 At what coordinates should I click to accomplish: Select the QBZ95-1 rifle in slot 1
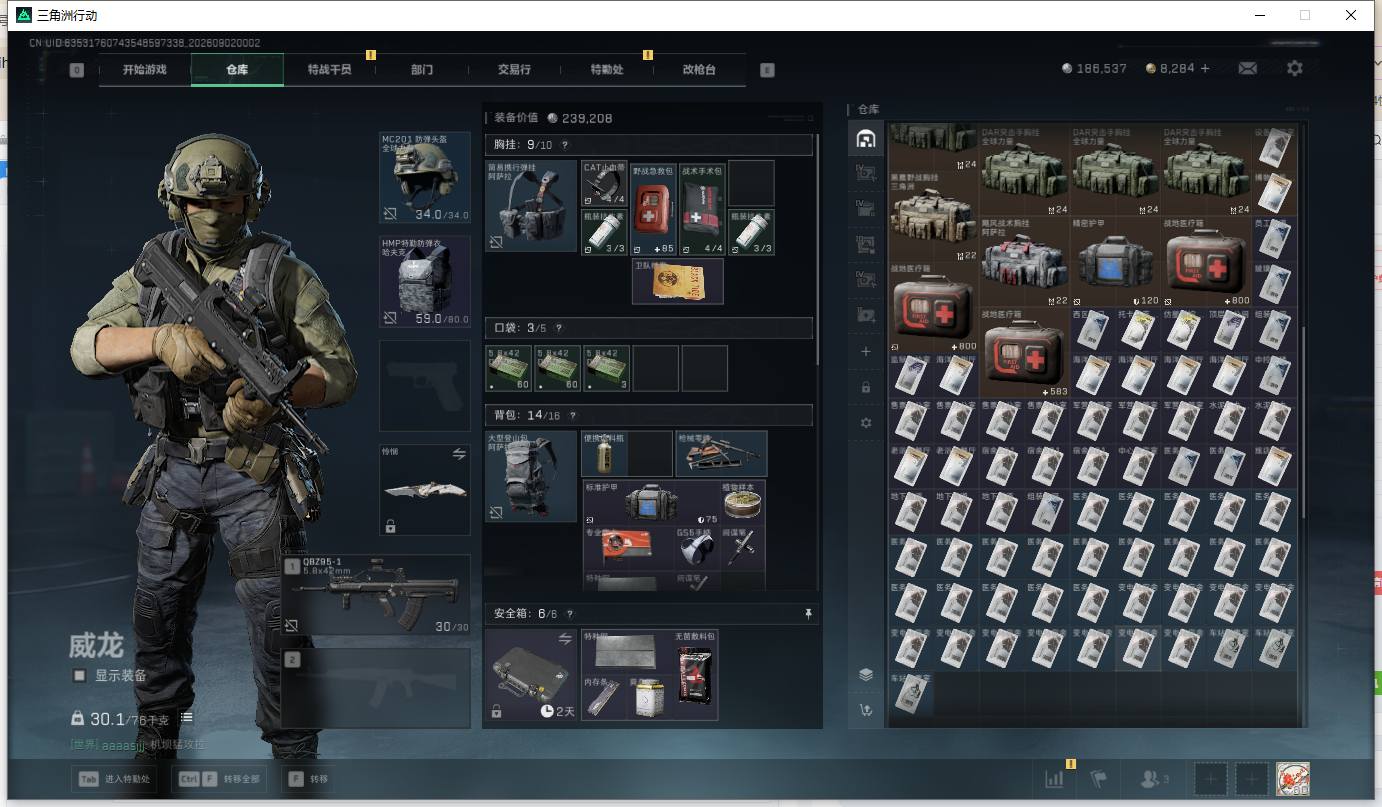pos(376,595)
